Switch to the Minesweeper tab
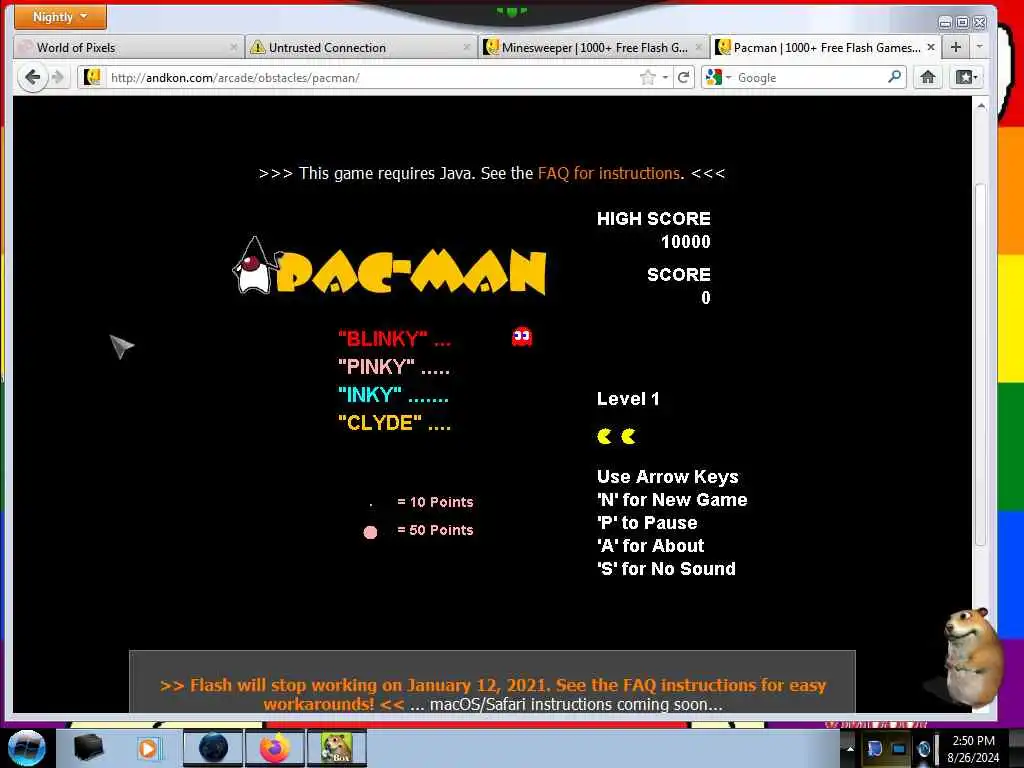Viewport: 1024px width, 768px height. coord(593,47)
